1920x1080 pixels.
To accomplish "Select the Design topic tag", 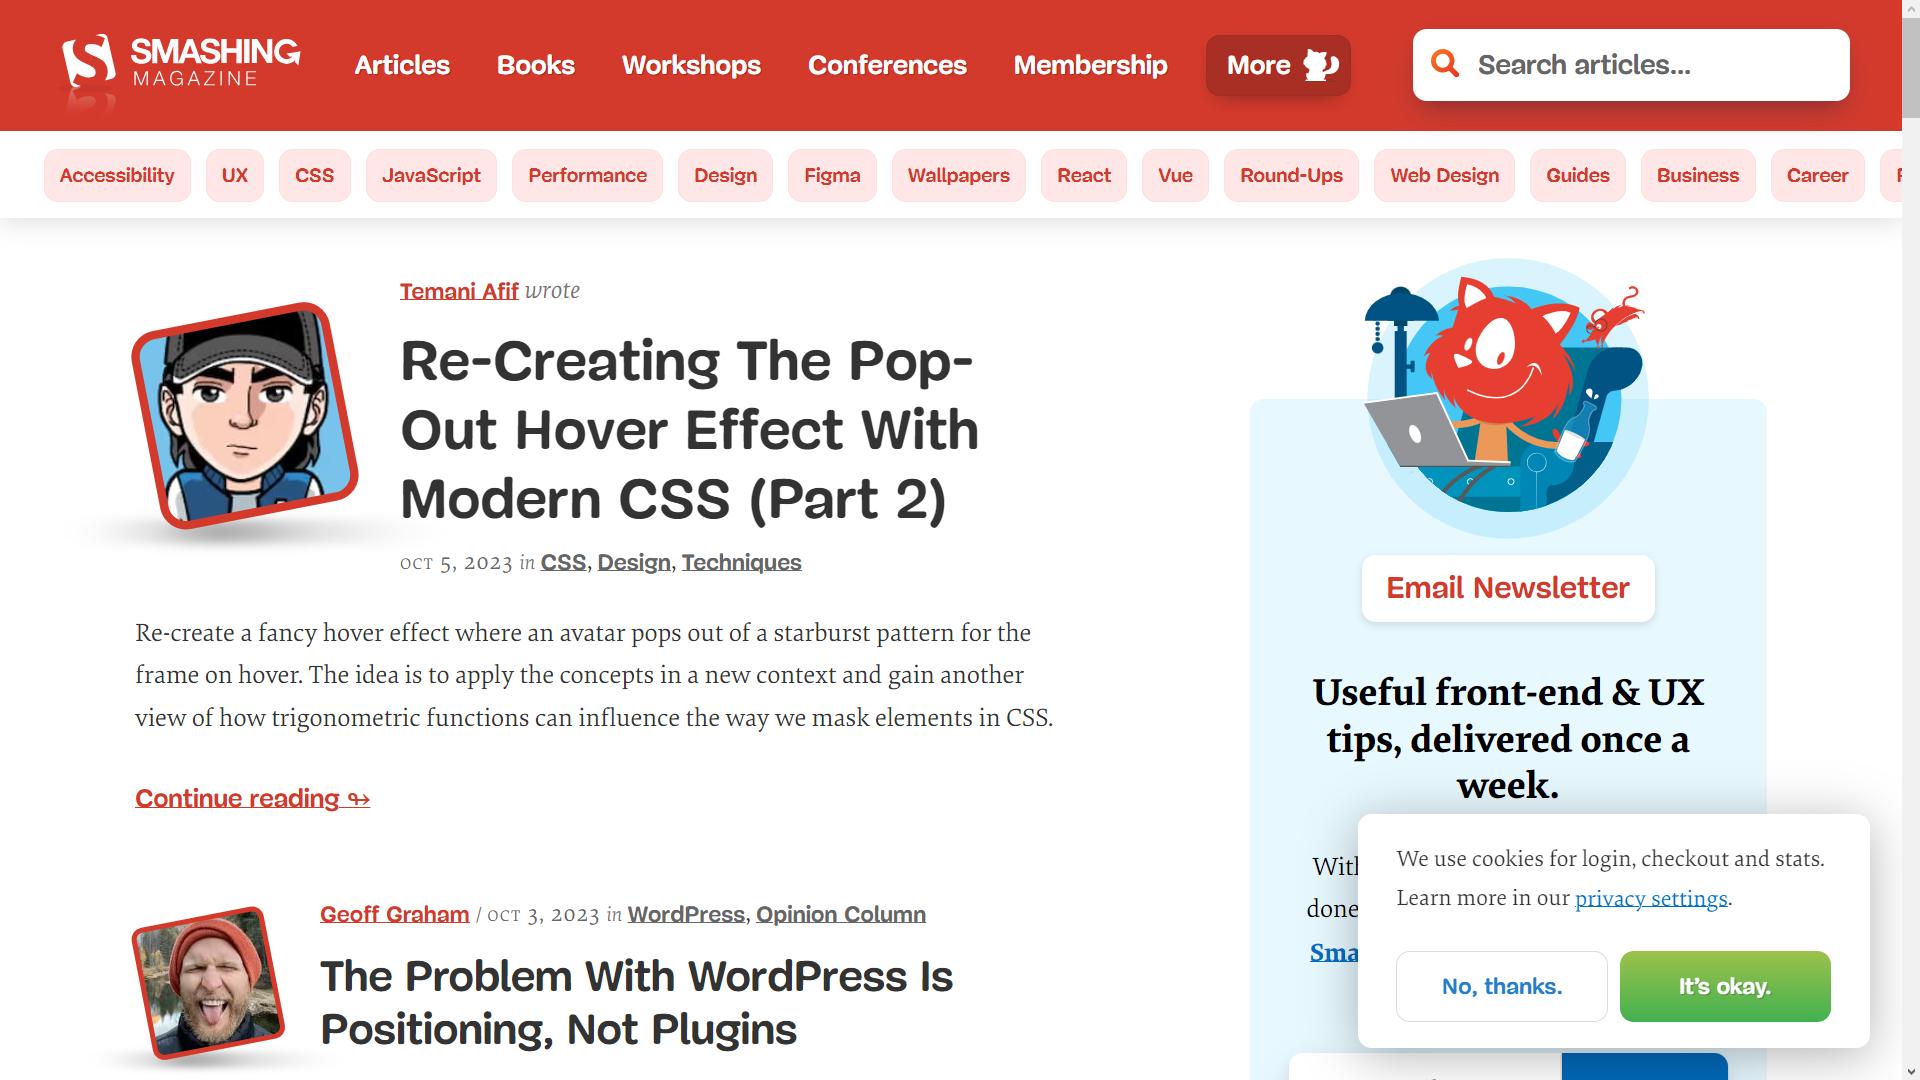I will pos(725,175).
